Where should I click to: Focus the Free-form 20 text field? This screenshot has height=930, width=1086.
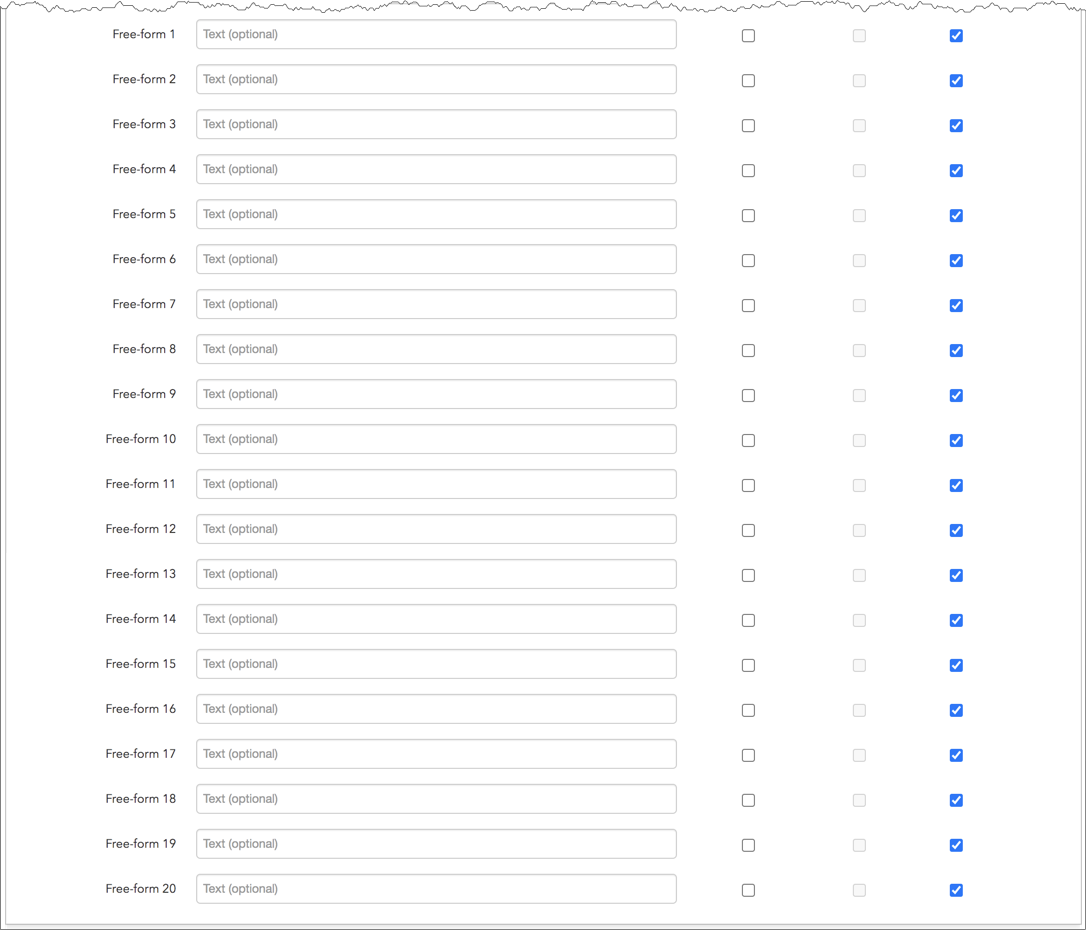(436, 890)
